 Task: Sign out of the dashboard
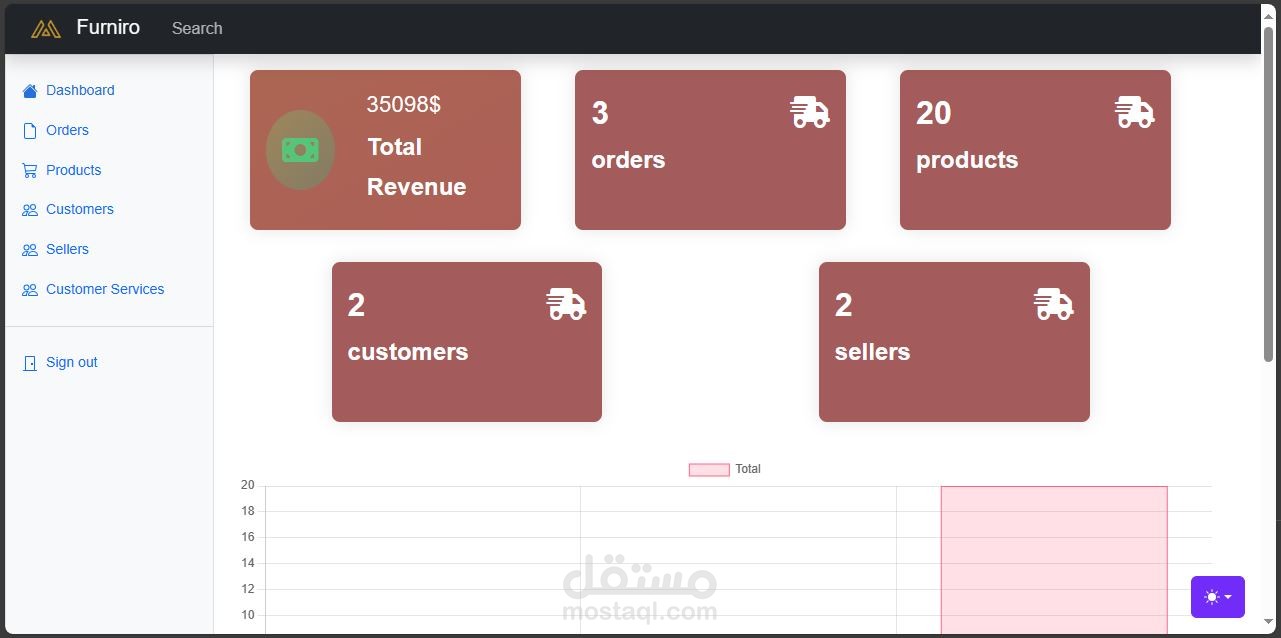72,362
